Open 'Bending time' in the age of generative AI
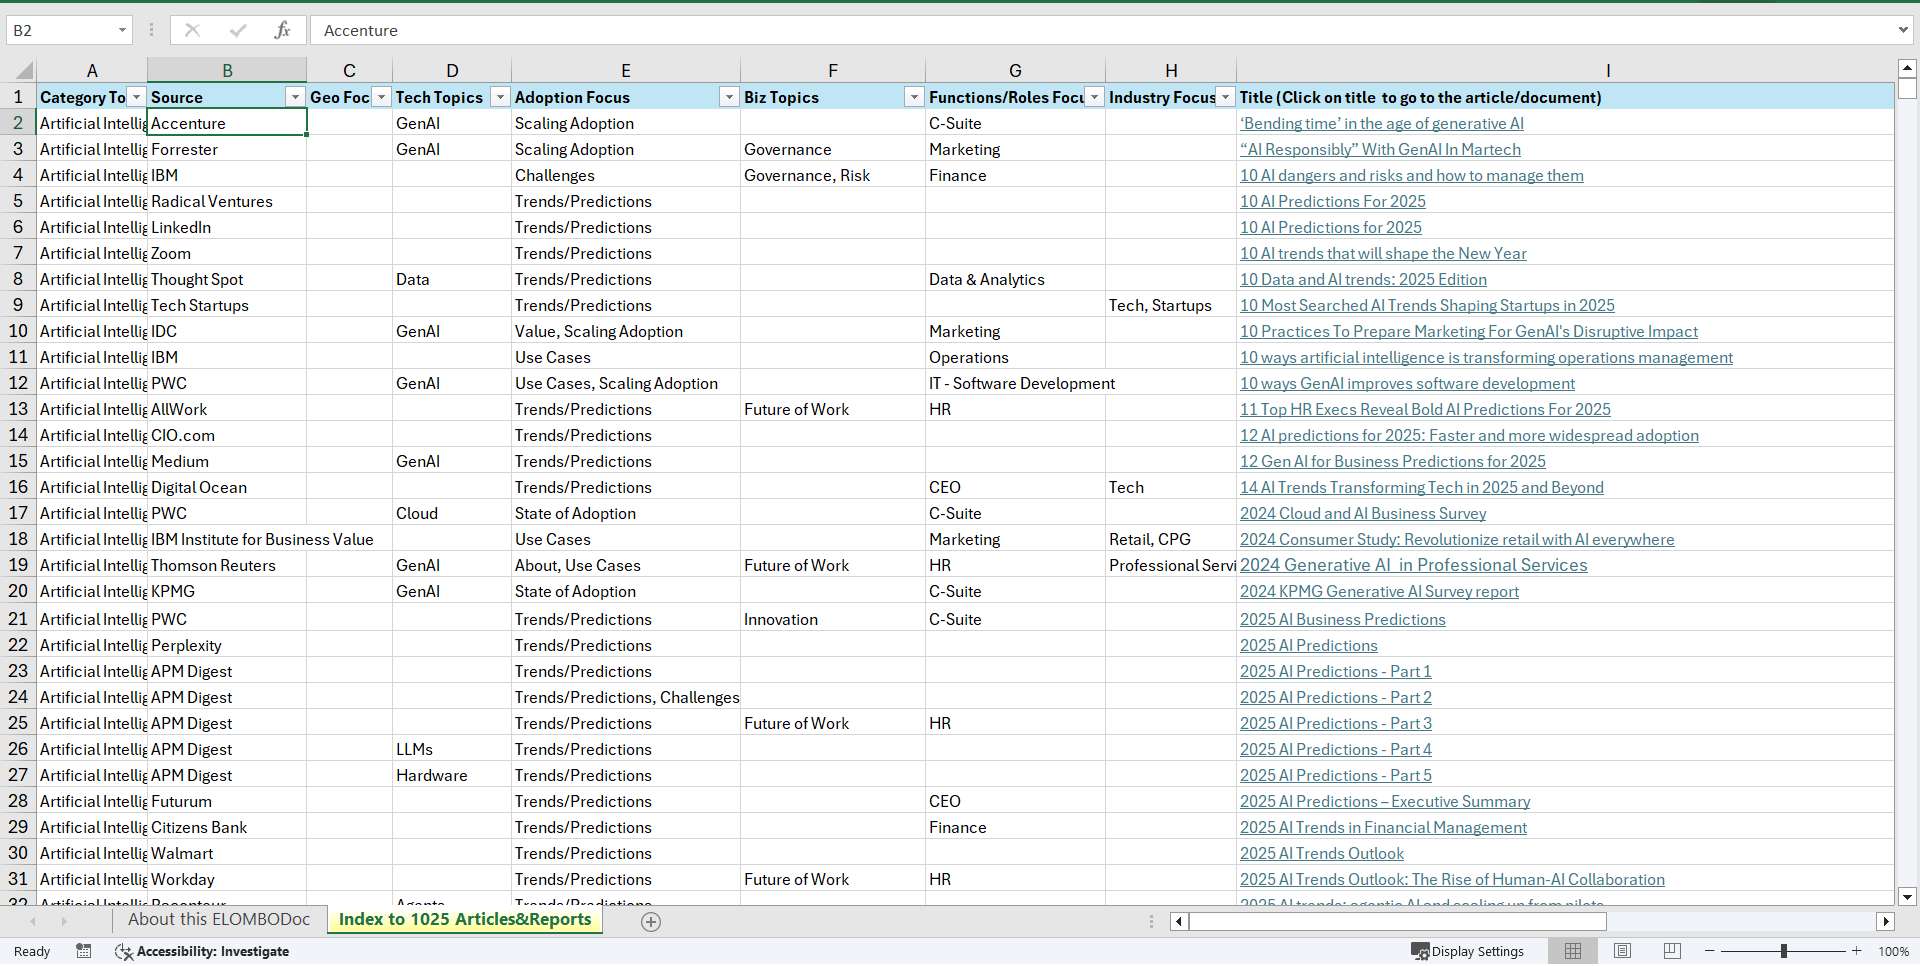 [x=1382, y=123]
